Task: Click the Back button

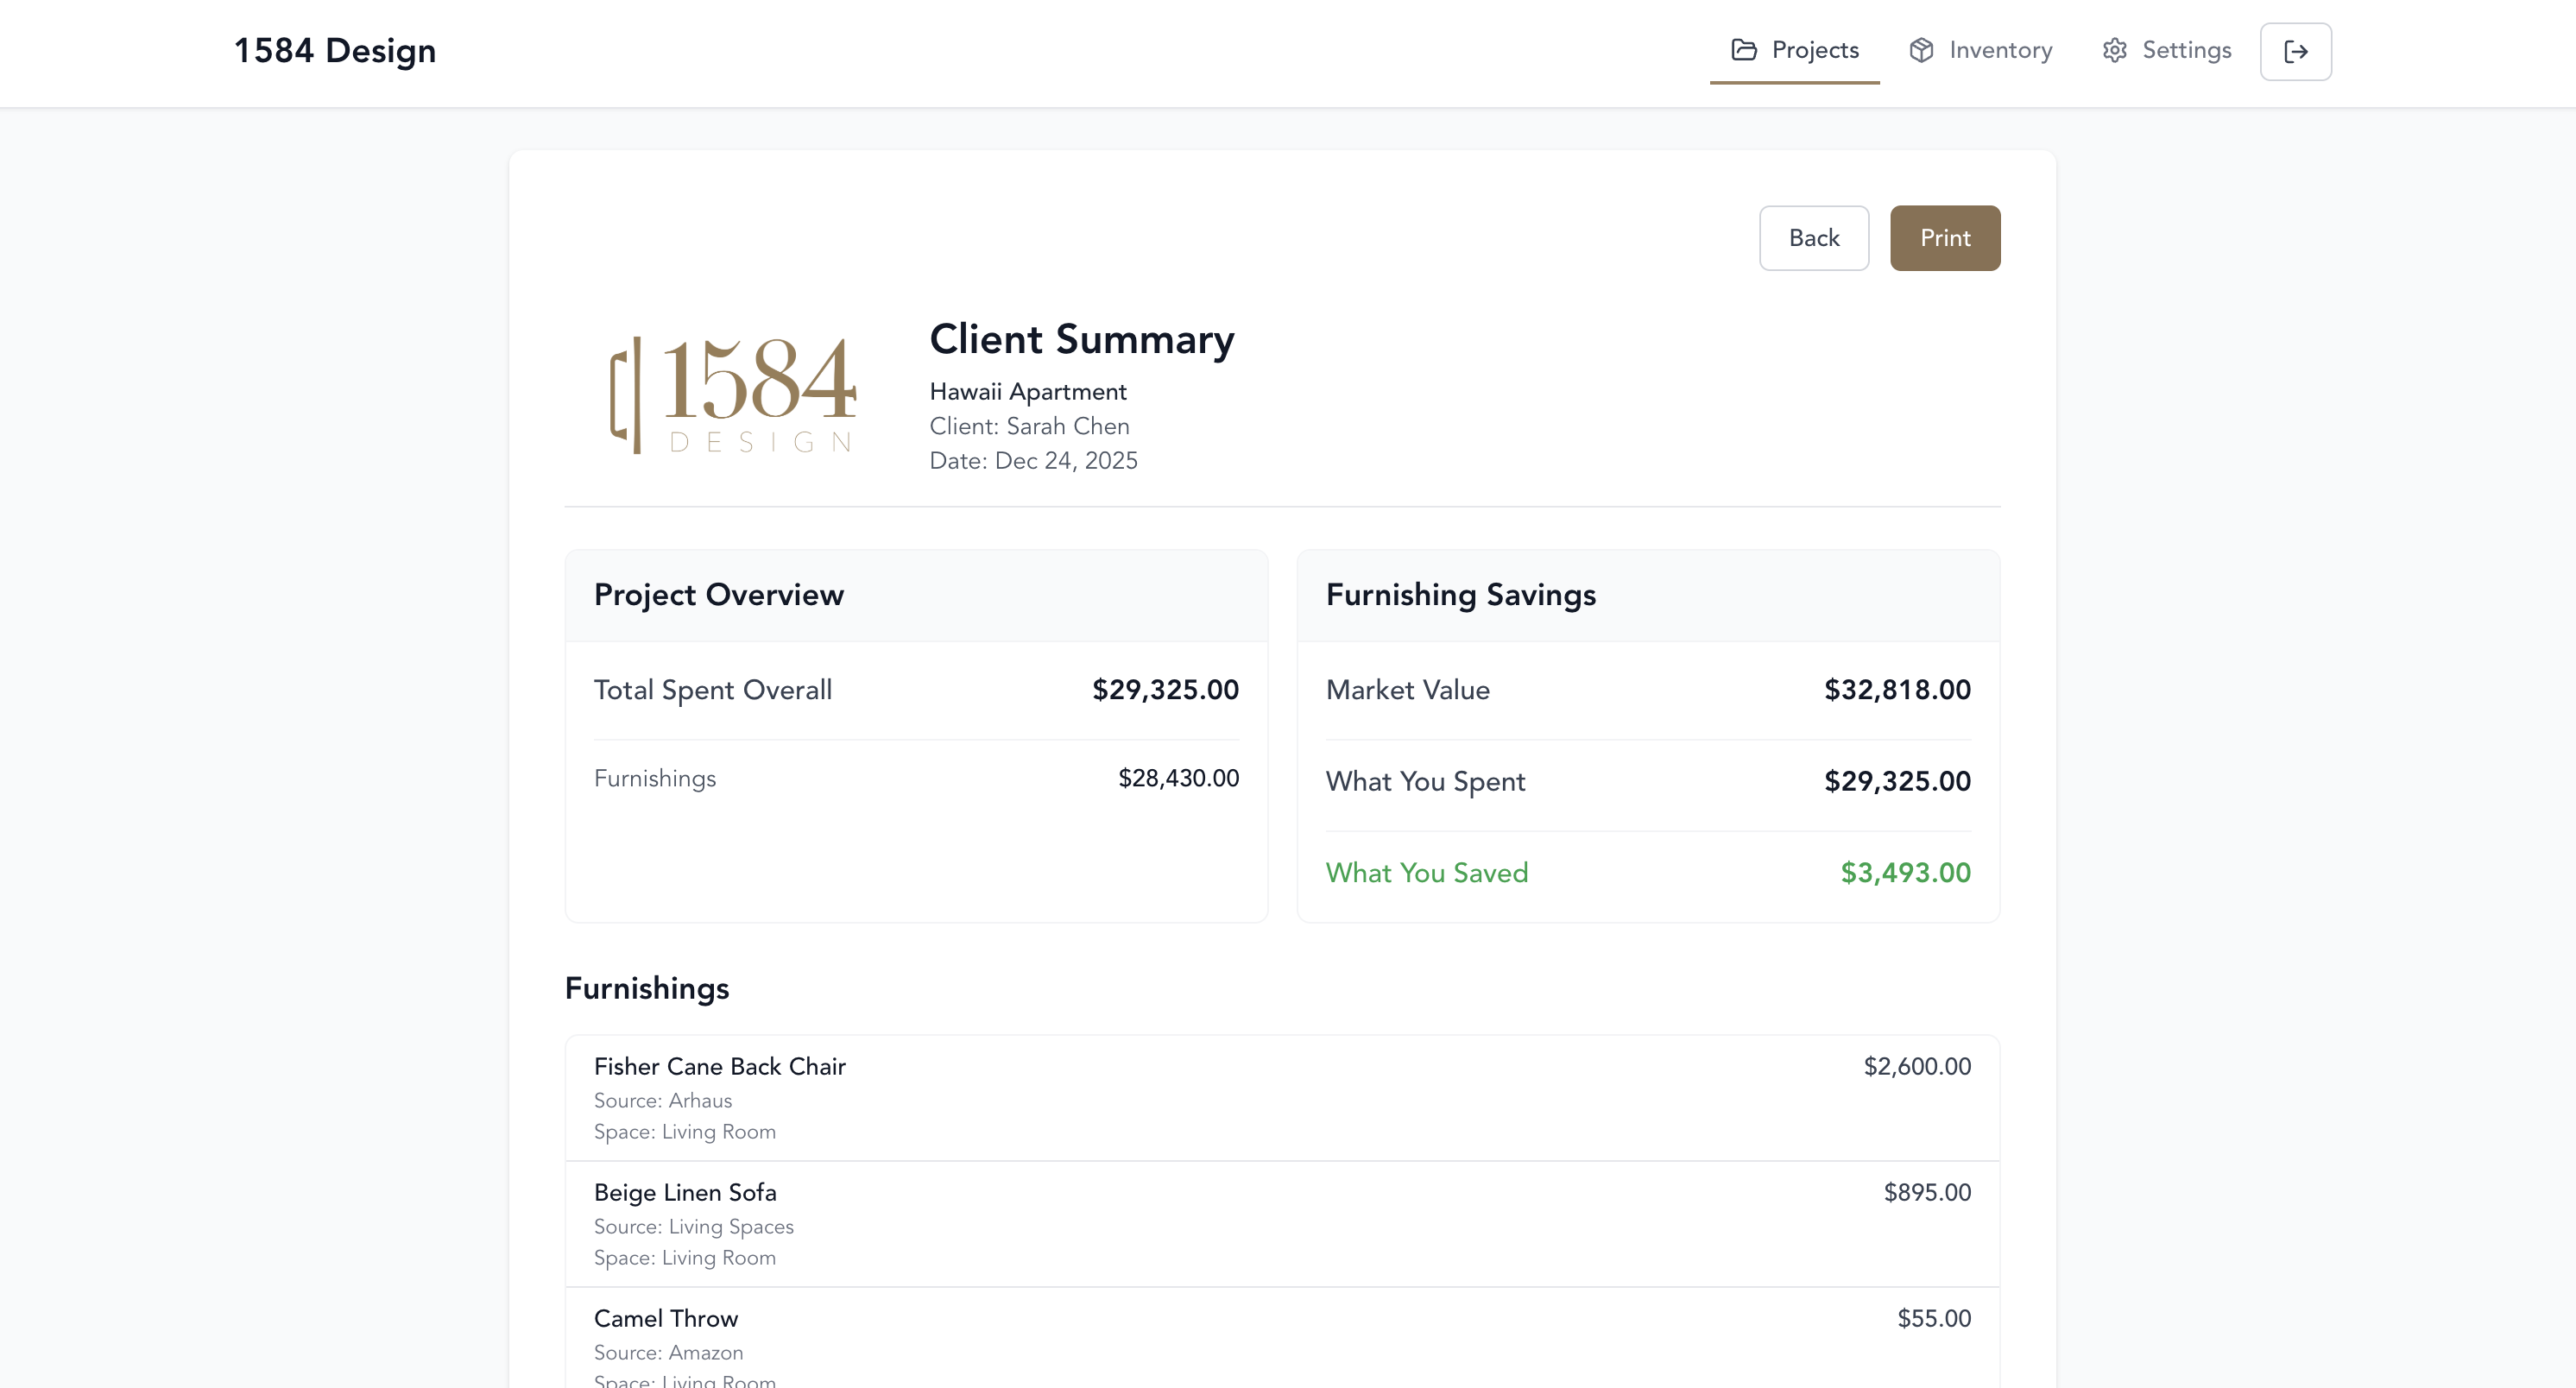Action: pos(1813,238)
